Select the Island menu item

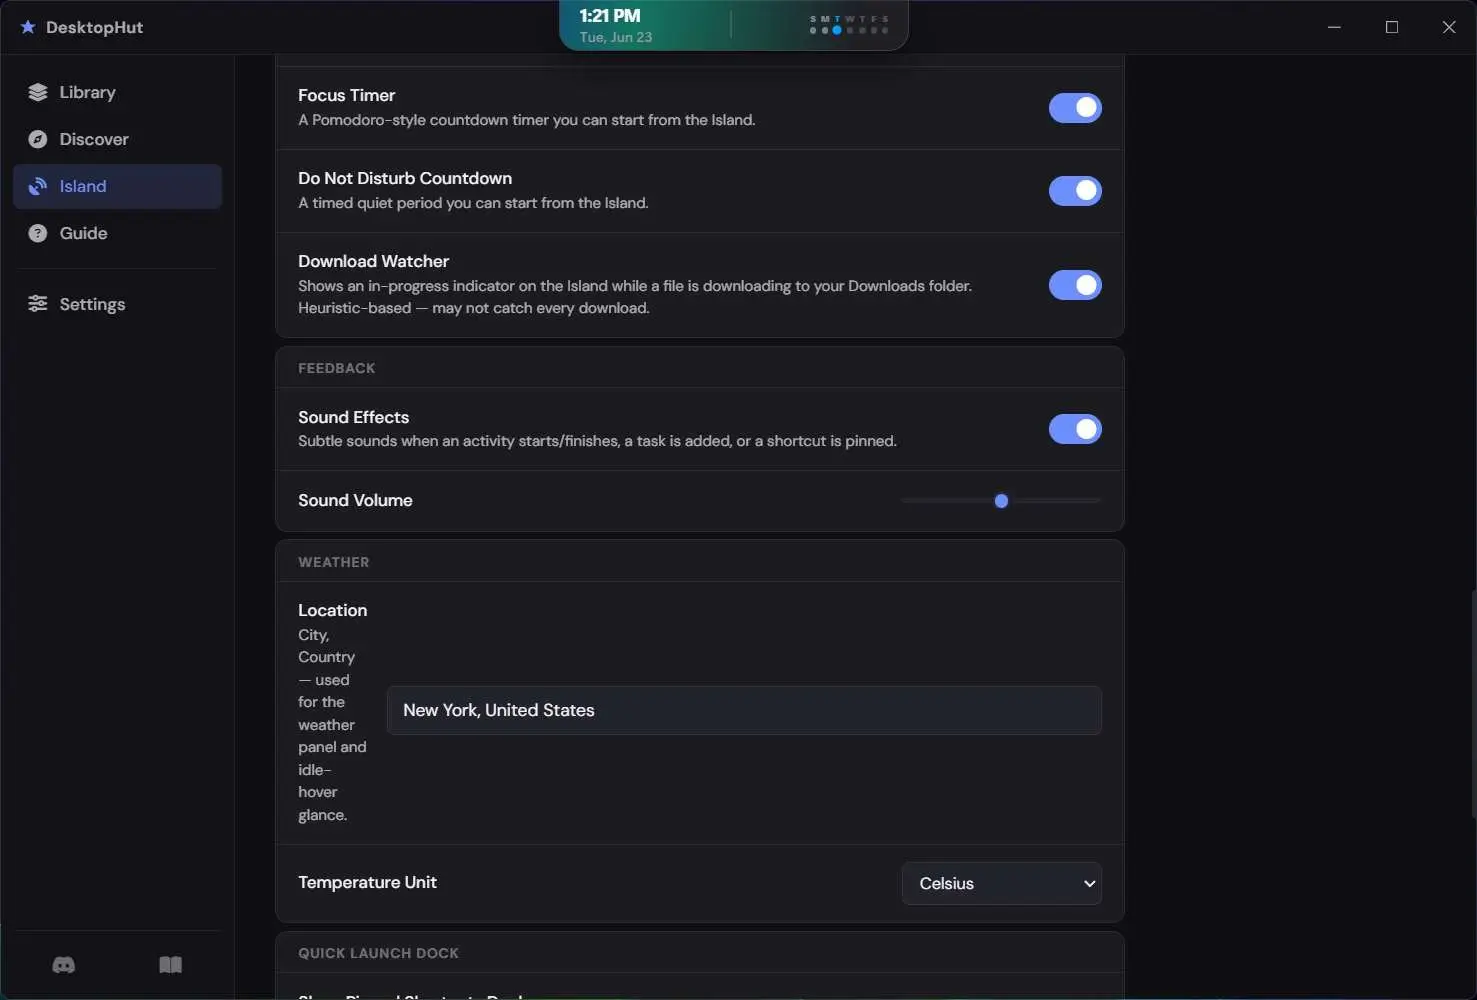(118, 186)
